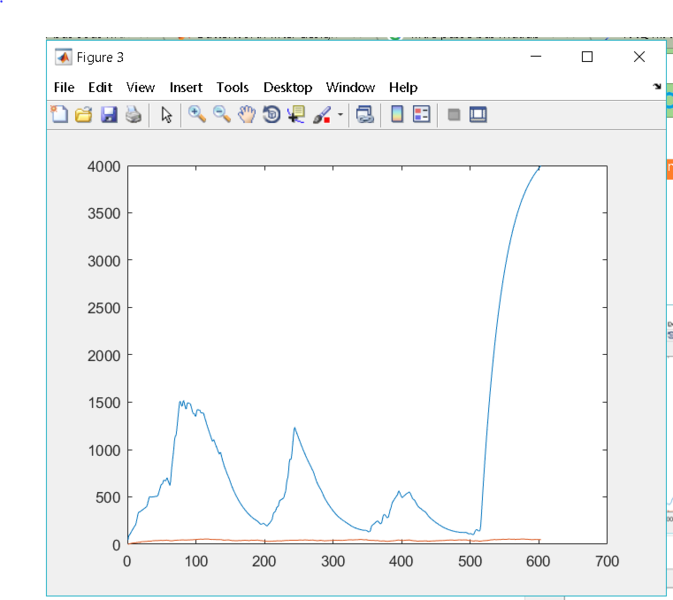673x600 pixels.
Task: Click the Hide Plot Tools icon
Action: coord(453,115)
